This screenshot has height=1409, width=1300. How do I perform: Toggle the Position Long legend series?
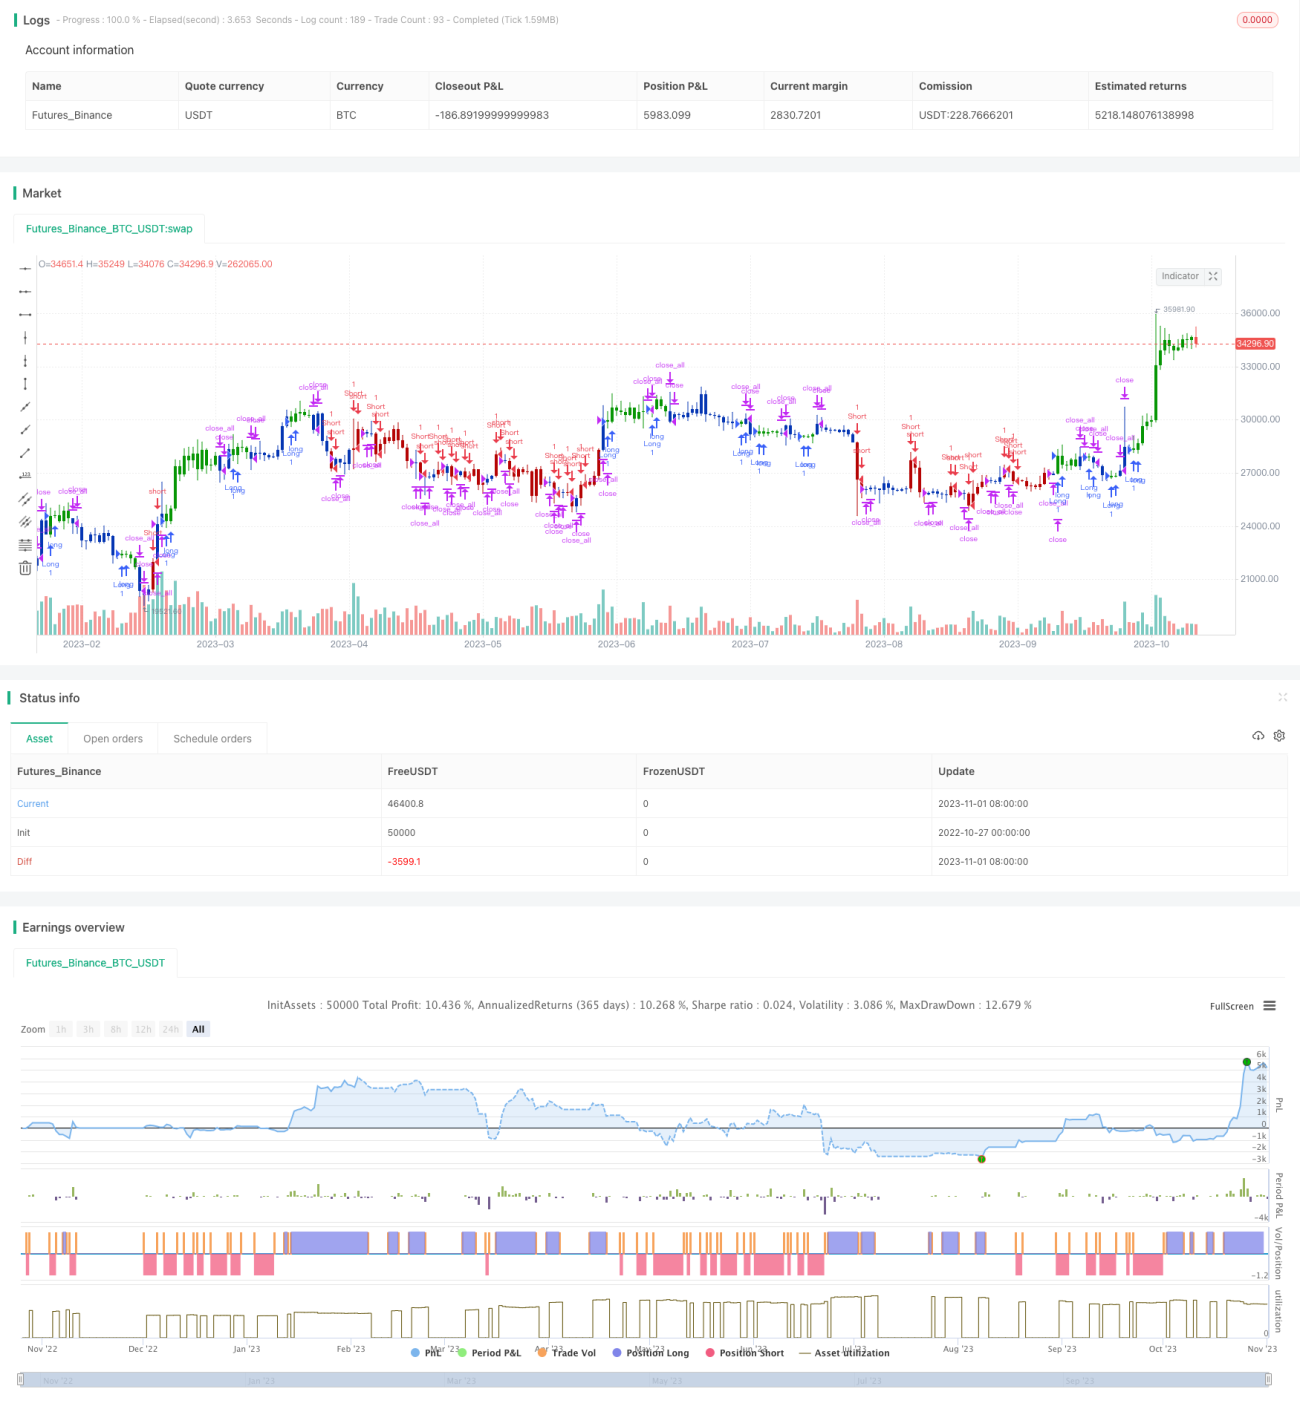tap(651, 1353)
